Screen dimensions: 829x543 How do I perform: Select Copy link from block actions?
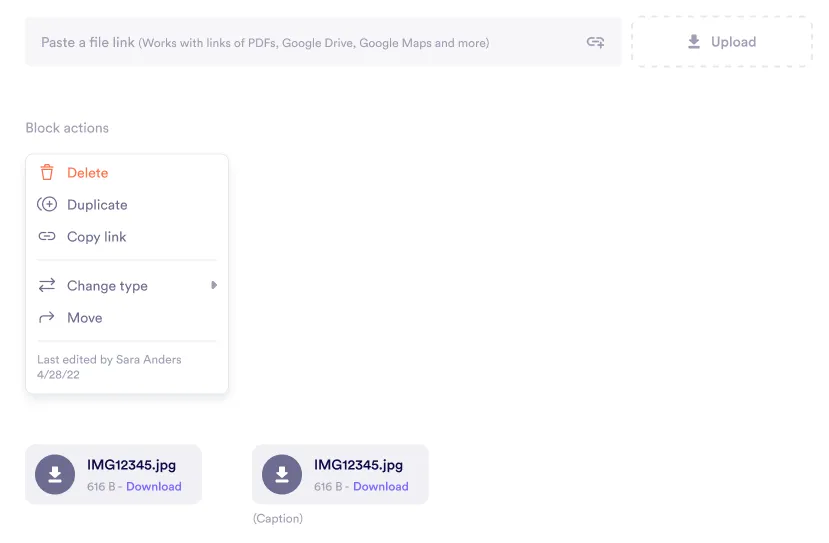(x=96, y=237)
